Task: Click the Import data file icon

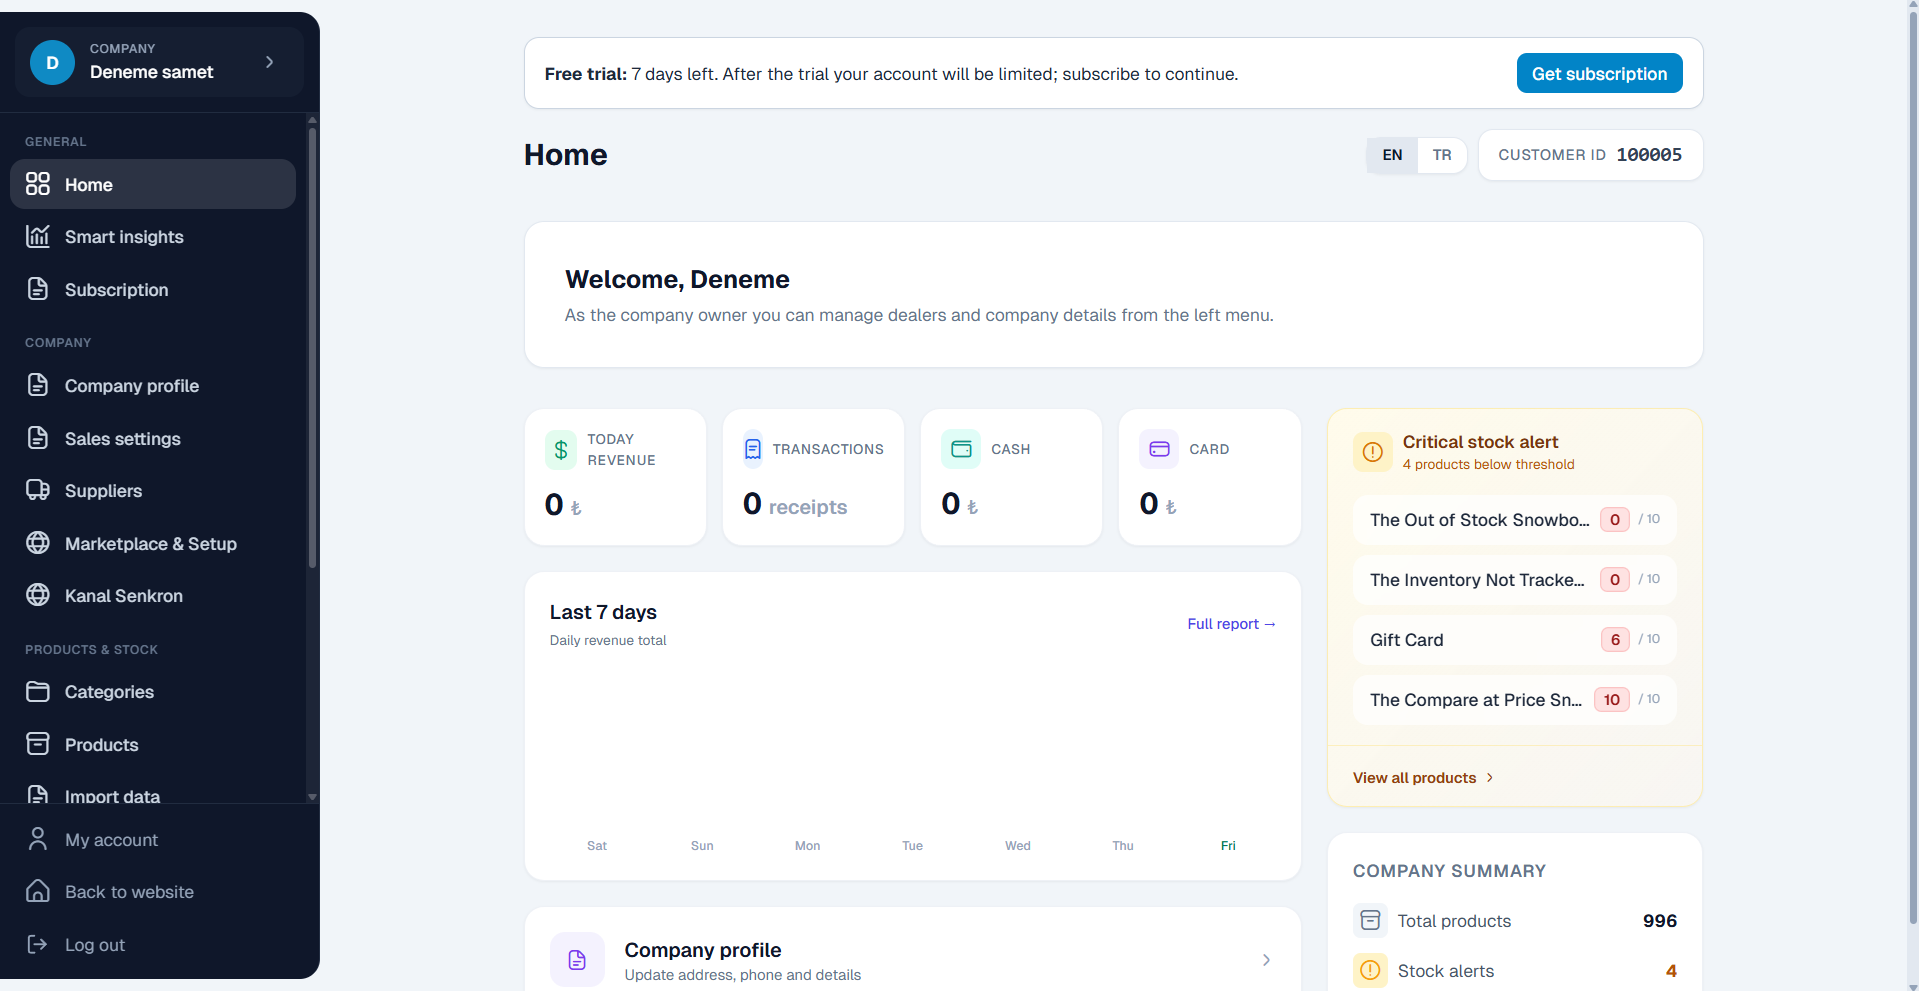Action: 38,795
